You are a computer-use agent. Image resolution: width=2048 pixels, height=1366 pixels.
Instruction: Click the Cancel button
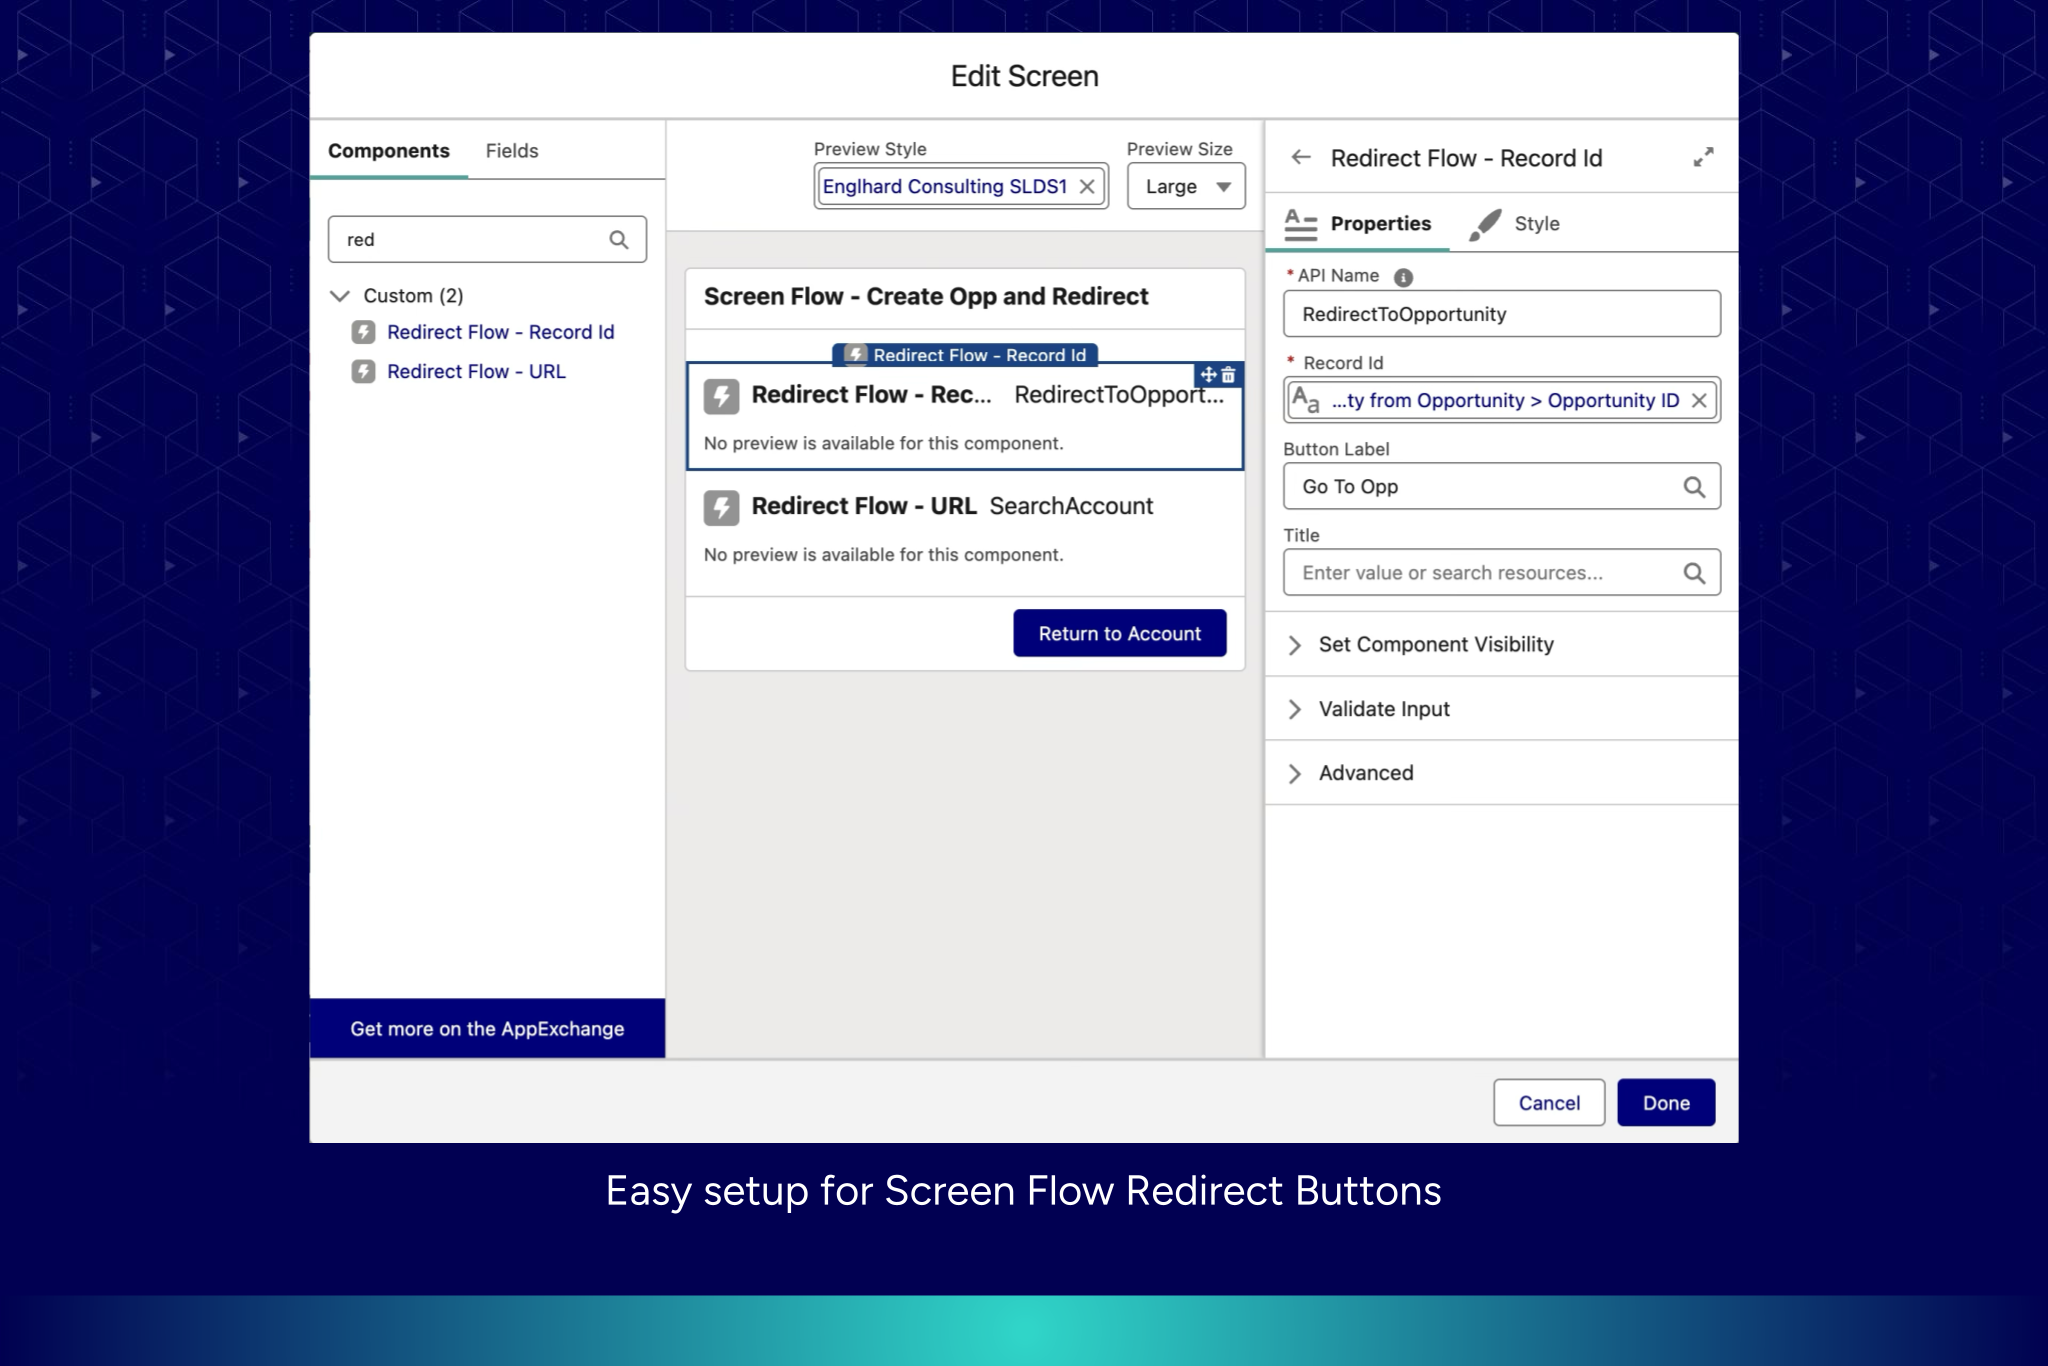(x=1549, y=1103)
